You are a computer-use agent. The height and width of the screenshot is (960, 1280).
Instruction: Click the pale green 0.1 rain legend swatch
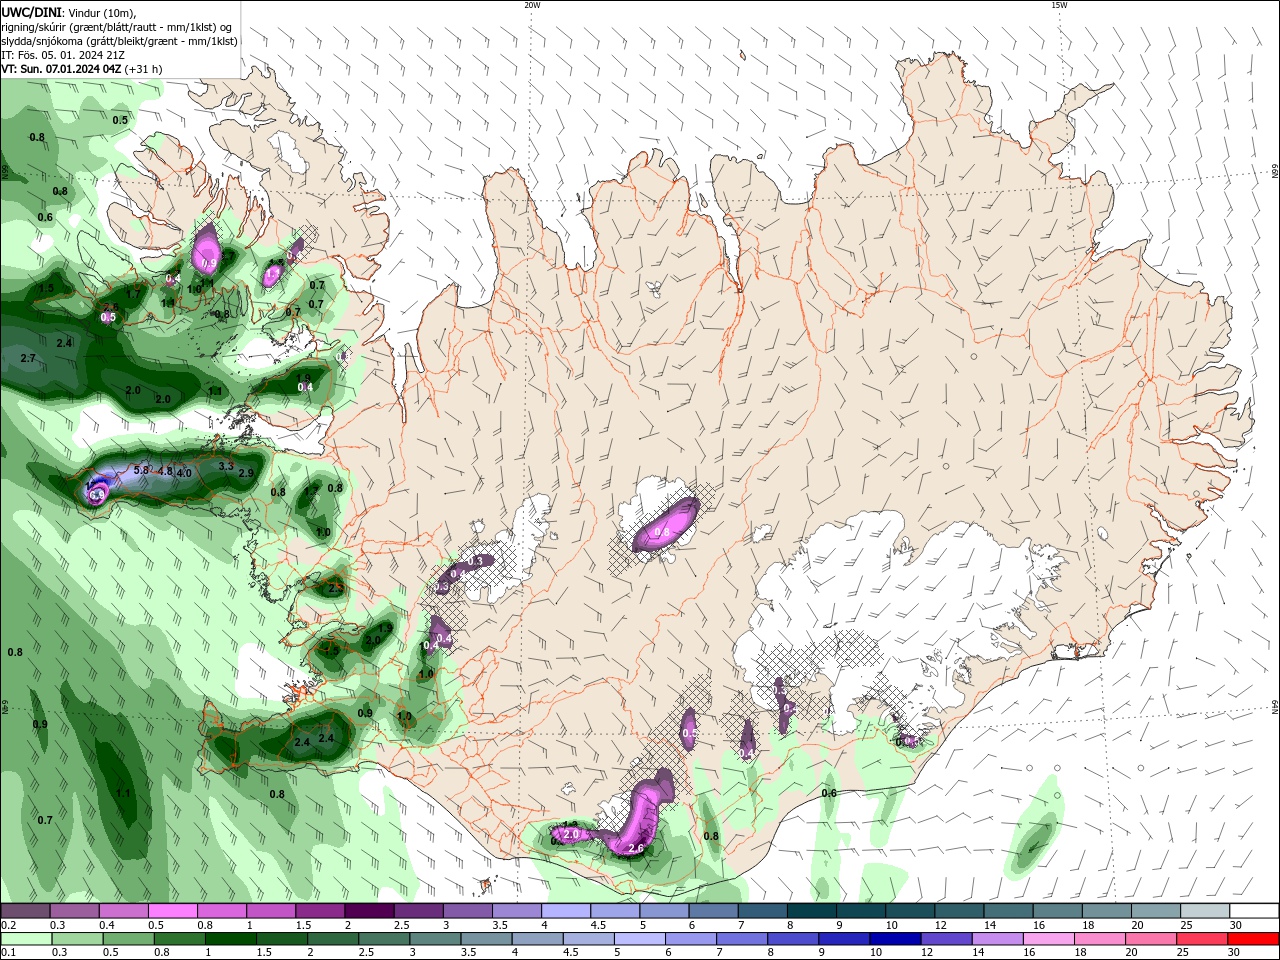coord(25,939)
